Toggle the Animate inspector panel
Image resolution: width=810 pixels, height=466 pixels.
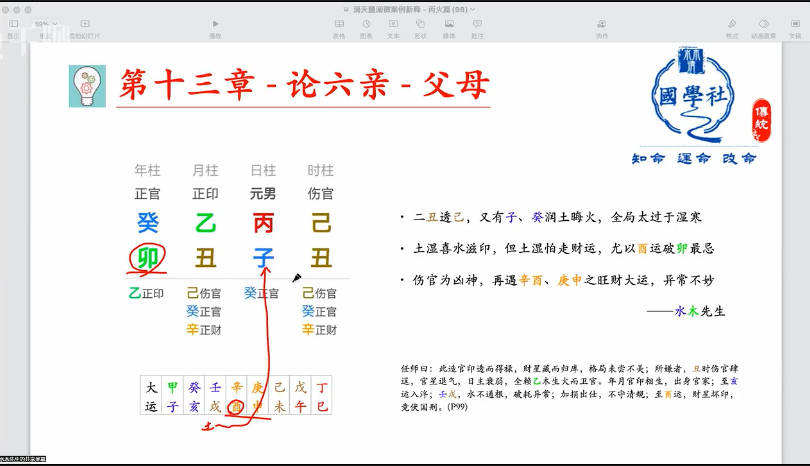pos(764,23)
